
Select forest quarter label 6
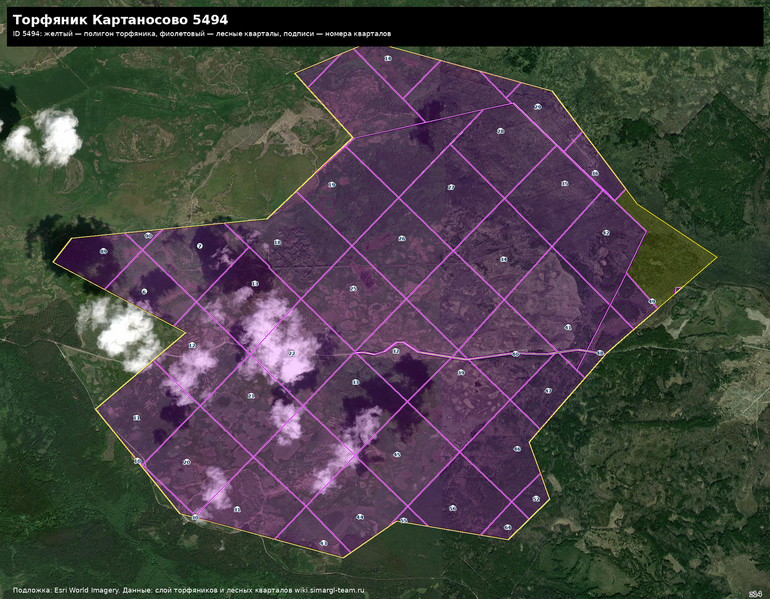144,292
